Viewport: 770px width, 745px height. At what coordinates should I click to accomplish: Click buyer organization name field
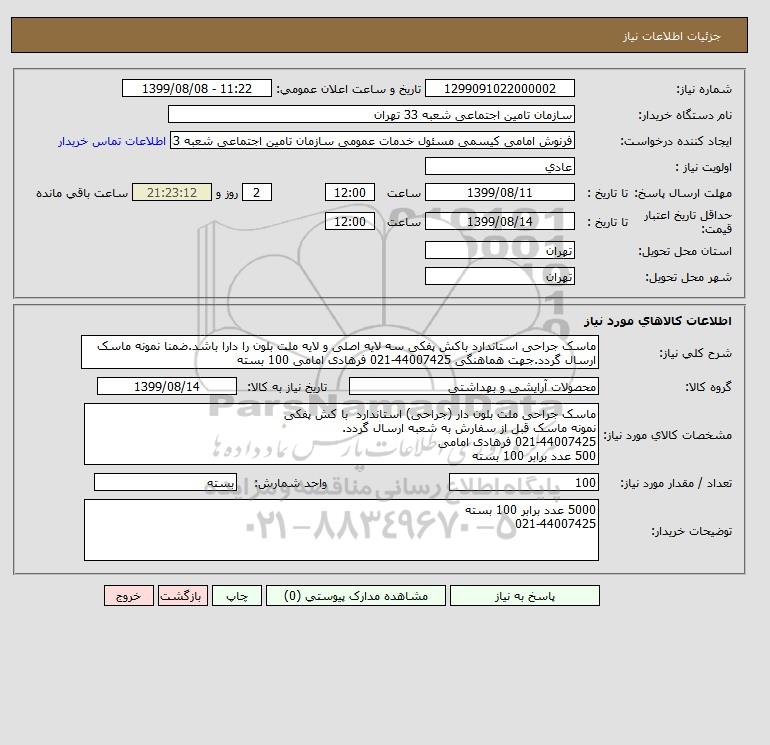[x=371, y=114]
